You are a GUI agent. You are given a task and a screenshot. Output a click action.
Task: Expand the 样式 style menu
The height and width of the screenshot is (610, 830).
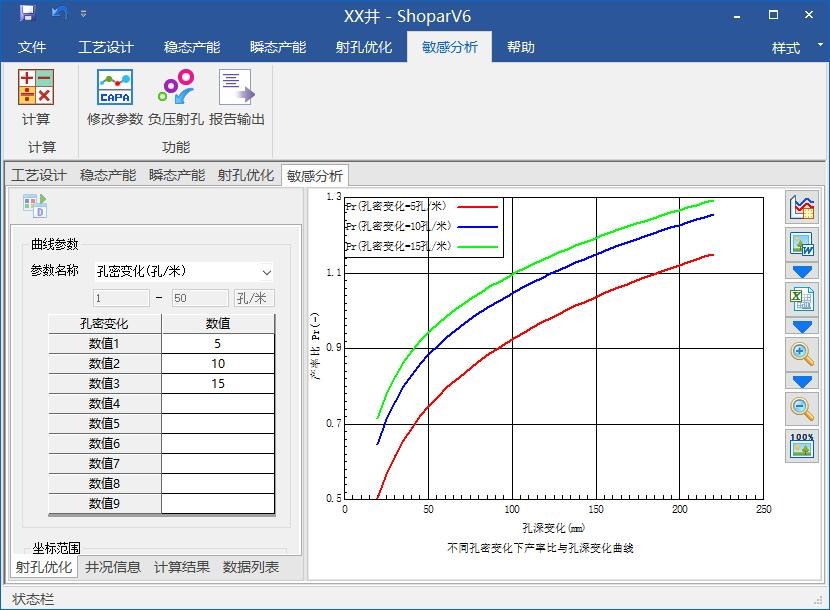[x=792, y=48]
